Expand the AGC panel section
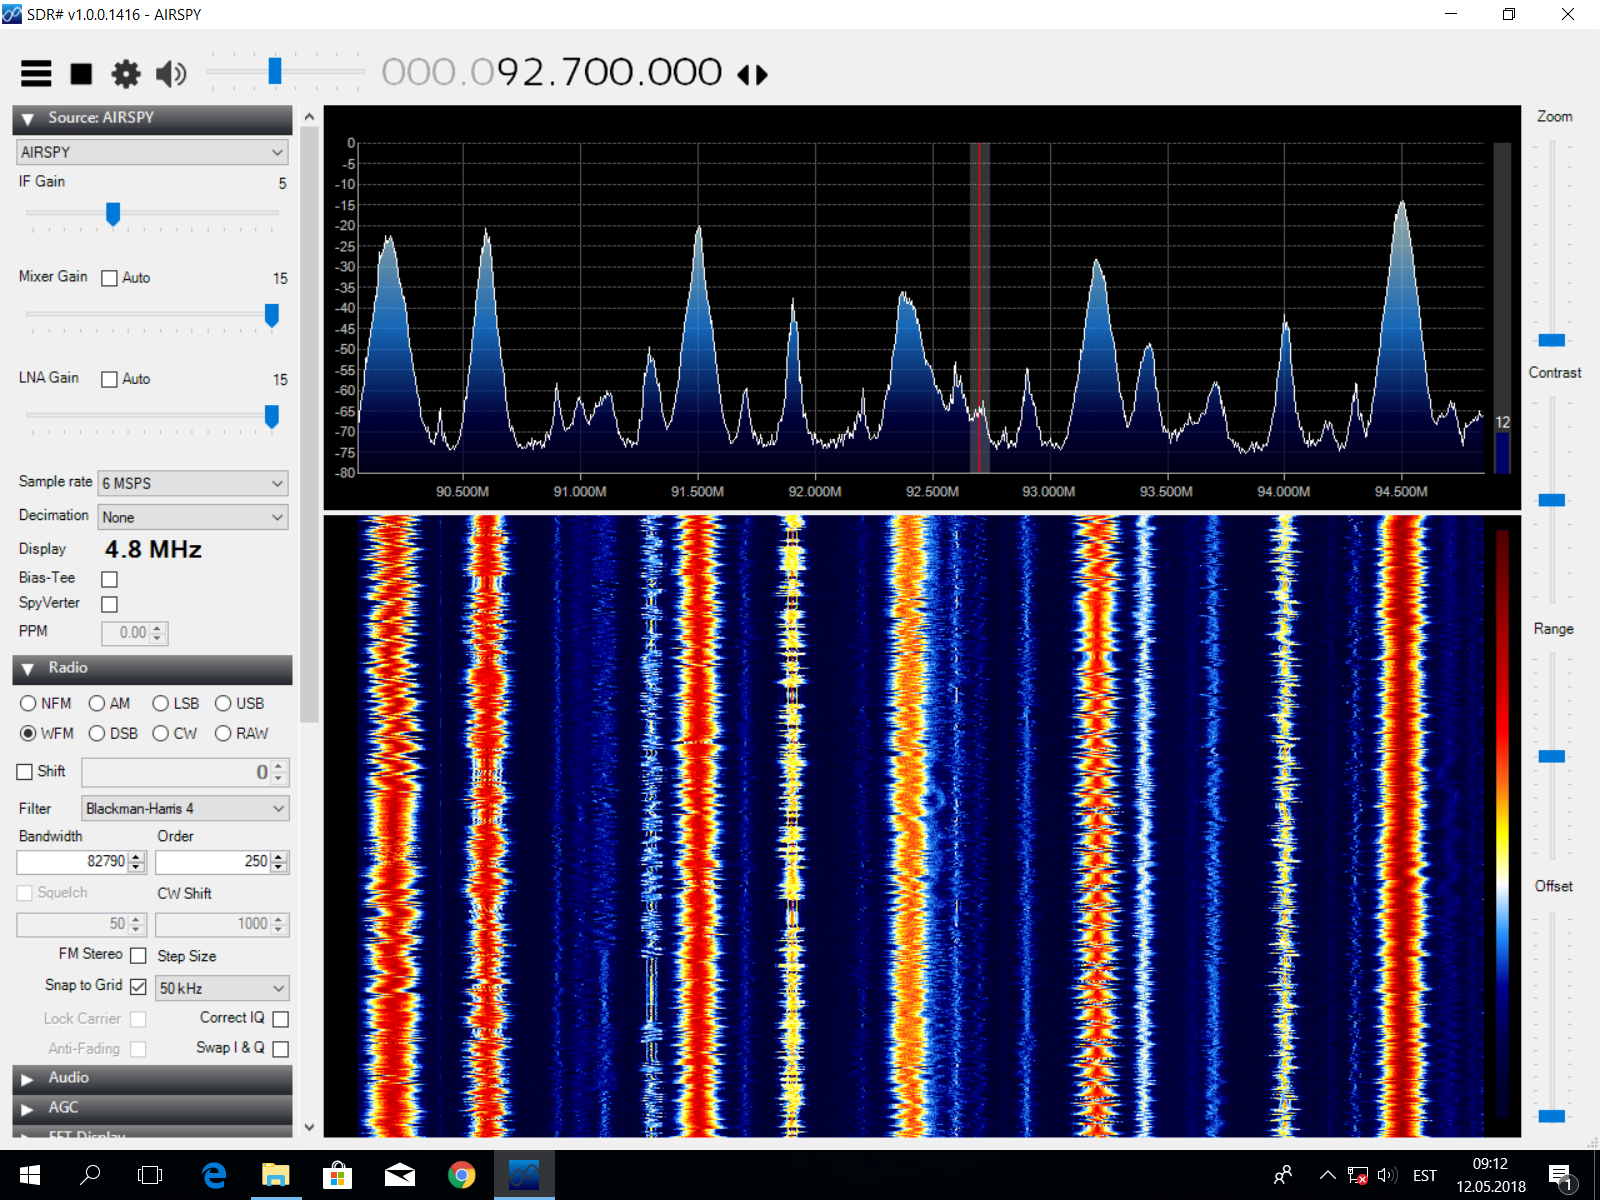 (152, 1108)
